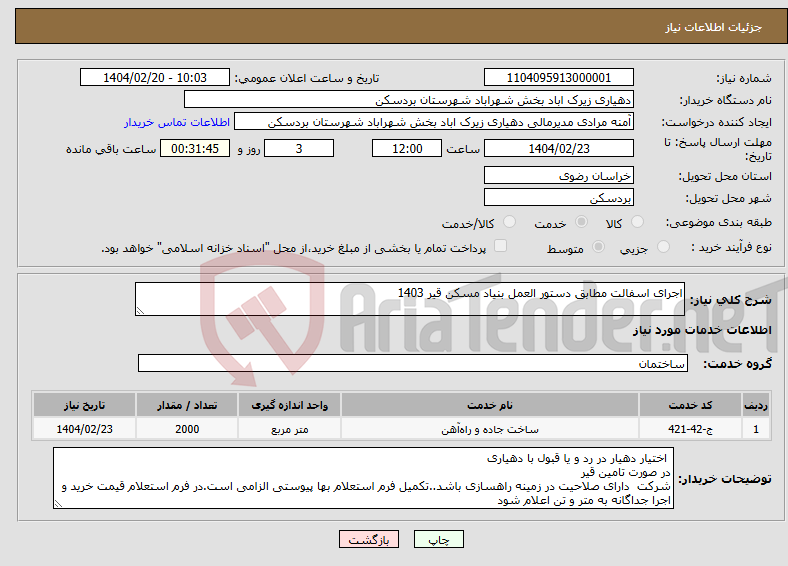Click the request creator name field
The image size is (788, 566).
point(434,122)
